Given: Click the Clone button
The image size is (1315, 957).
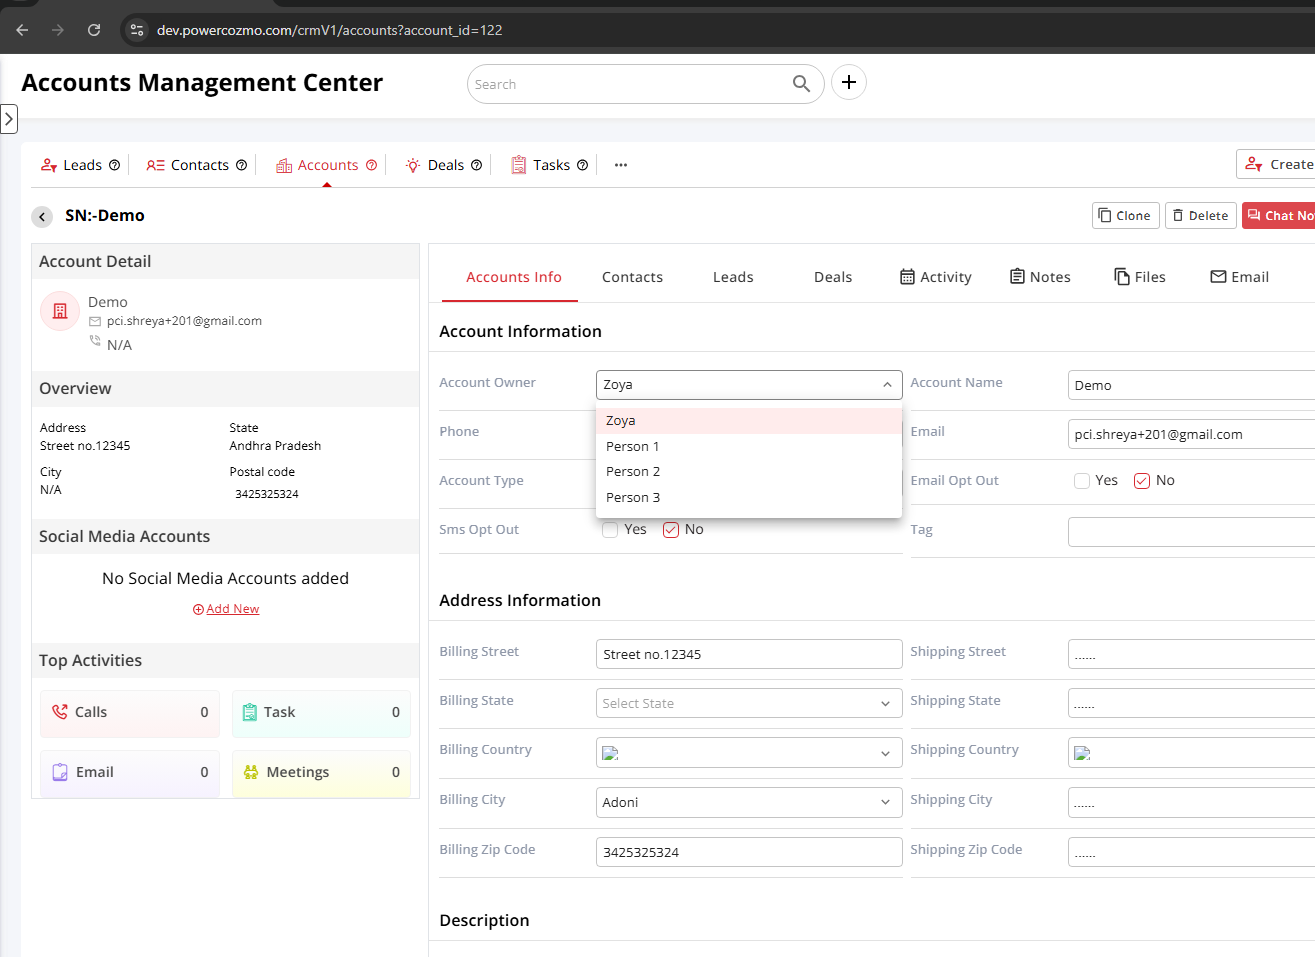Looking at the screenshot, I should coord(1125,216).
